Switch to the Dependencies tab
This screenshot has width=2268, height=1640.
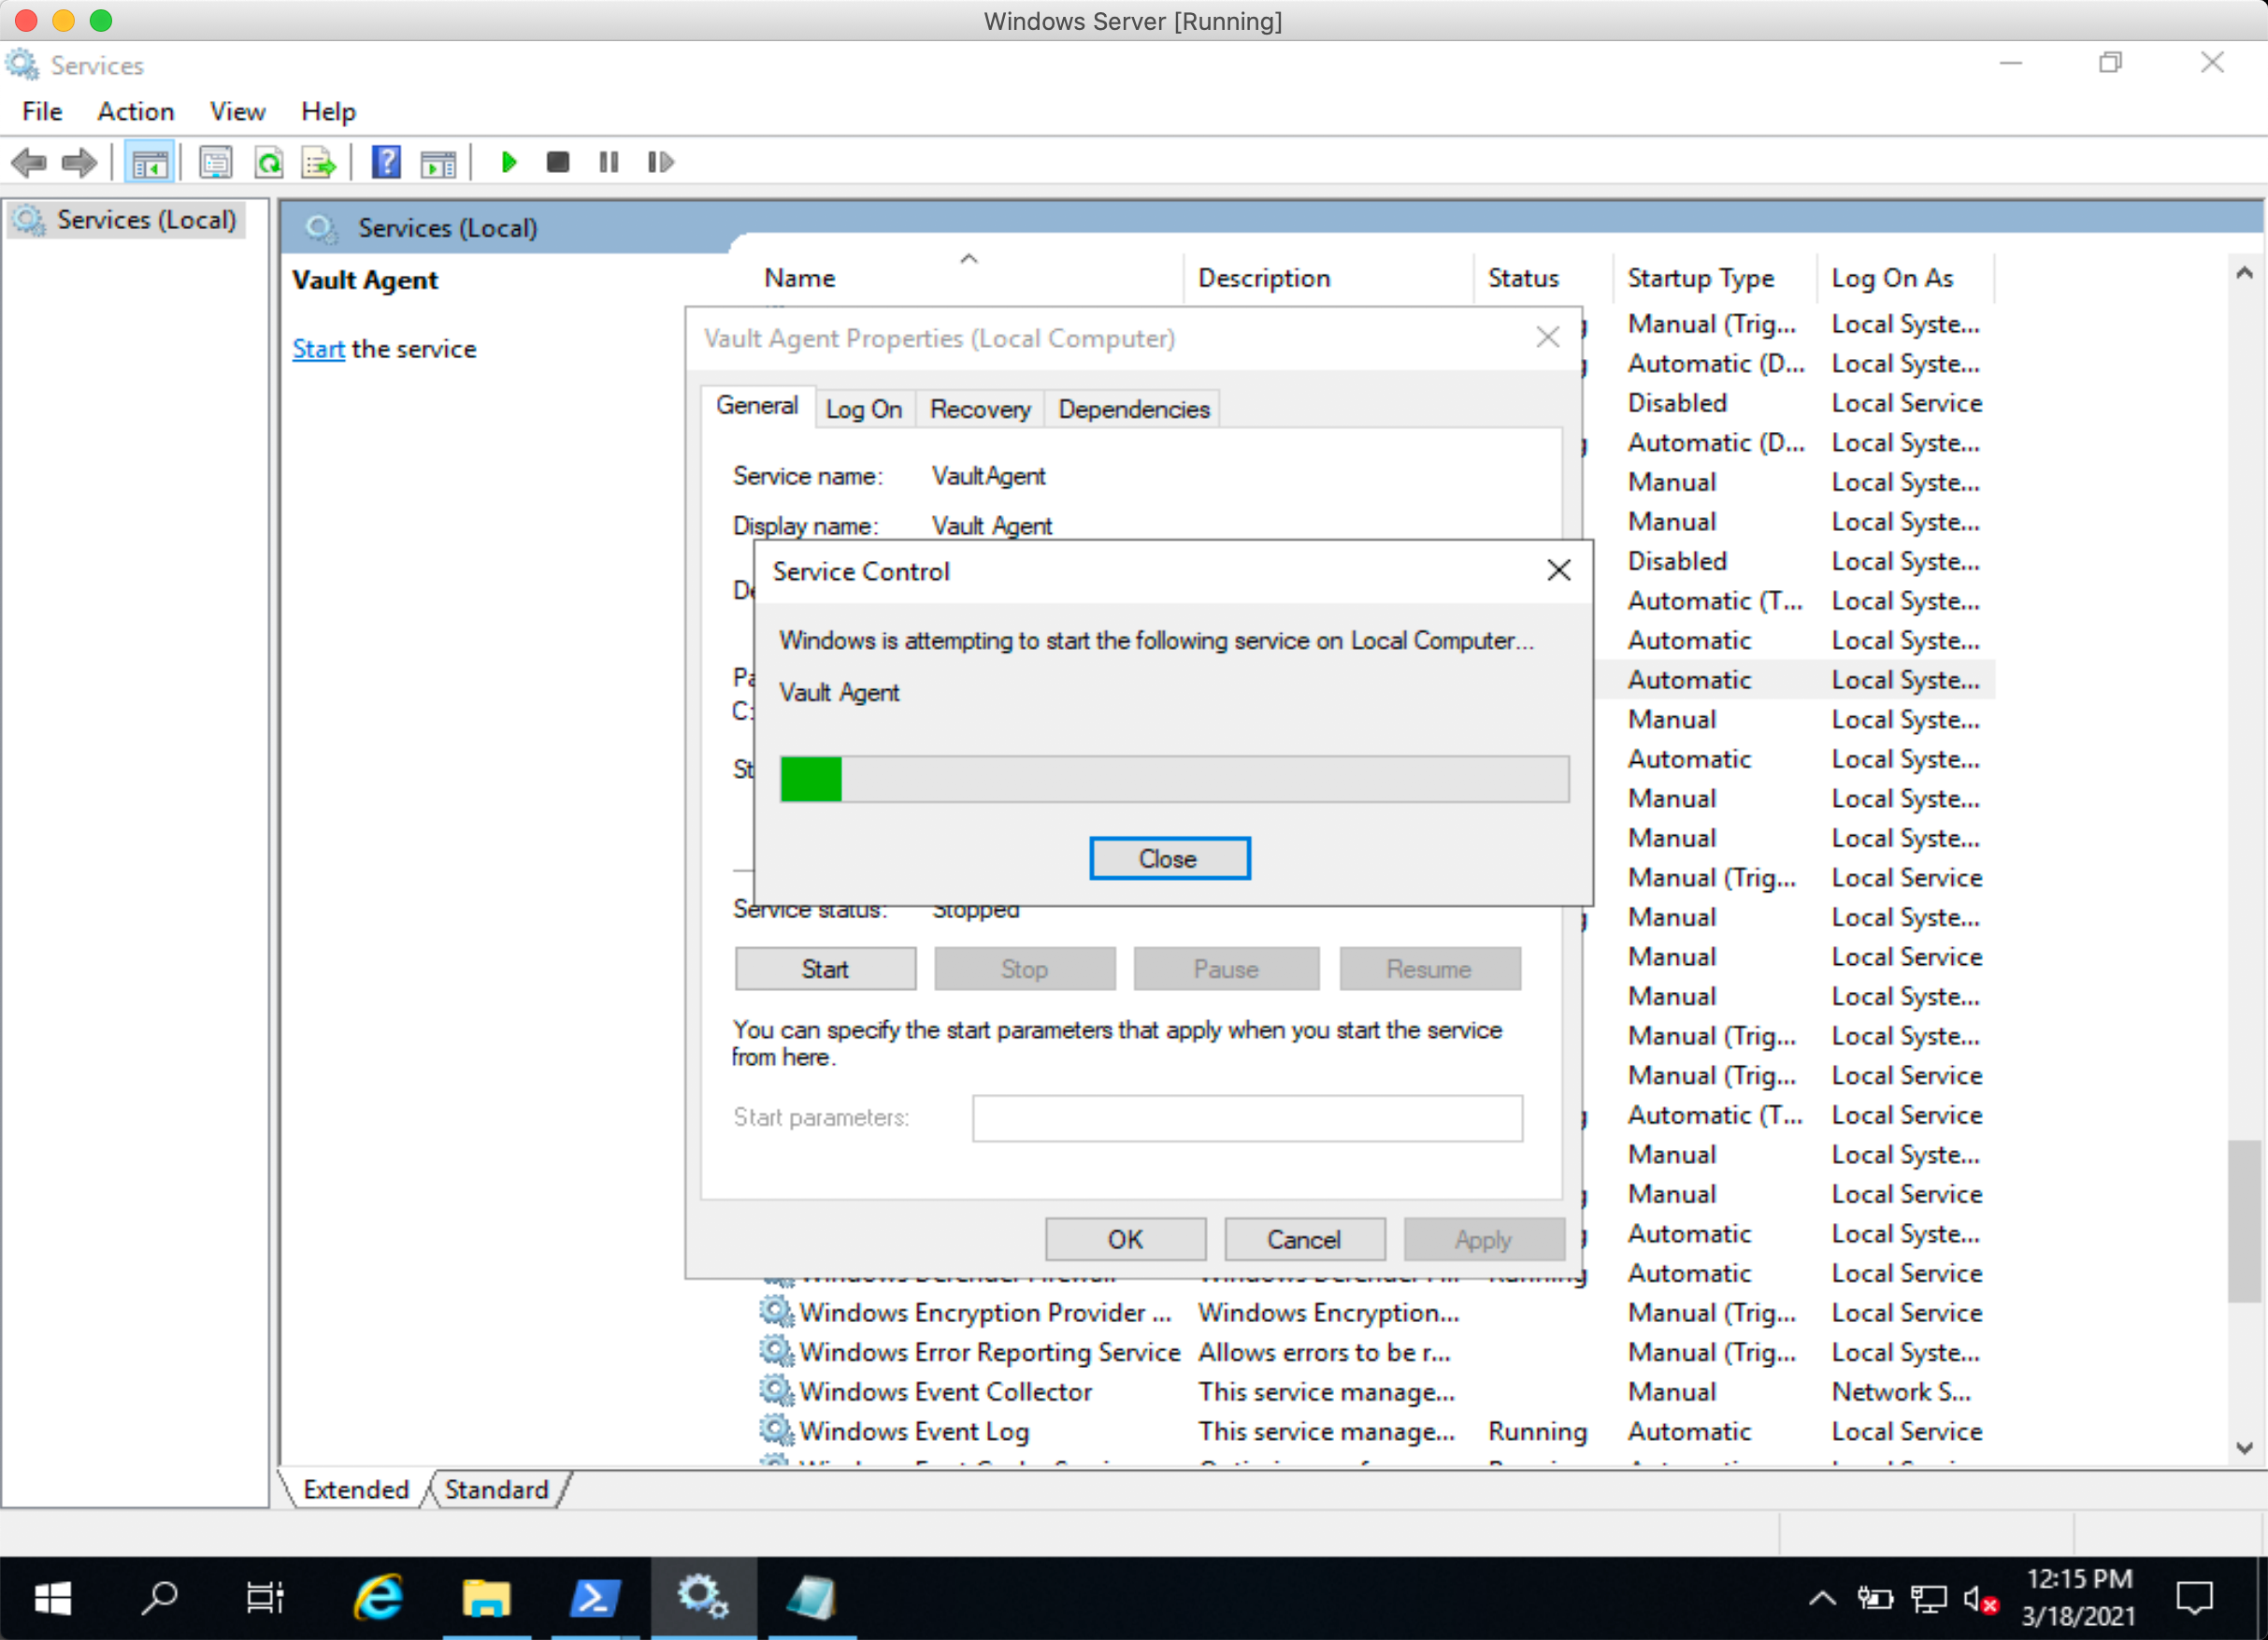pyautogui.click(x=1134, y=409)
